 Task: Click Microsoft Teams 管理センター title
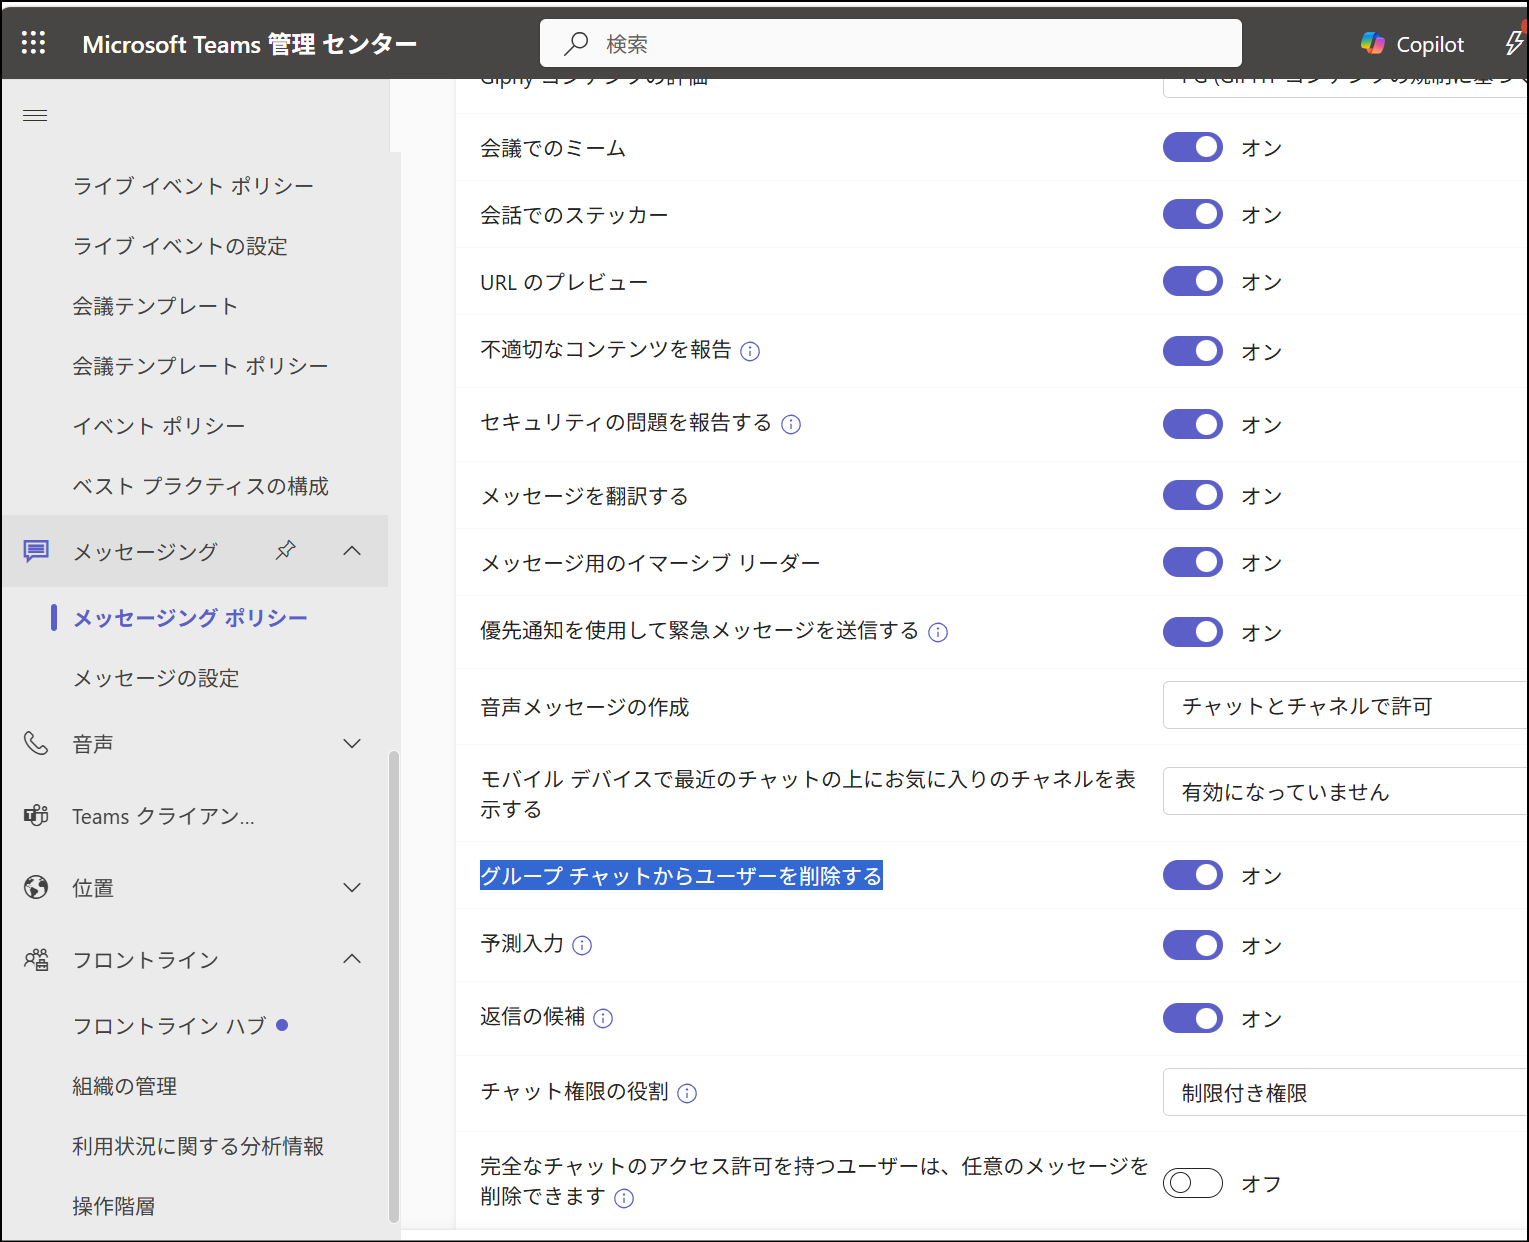tap(250, 44)
